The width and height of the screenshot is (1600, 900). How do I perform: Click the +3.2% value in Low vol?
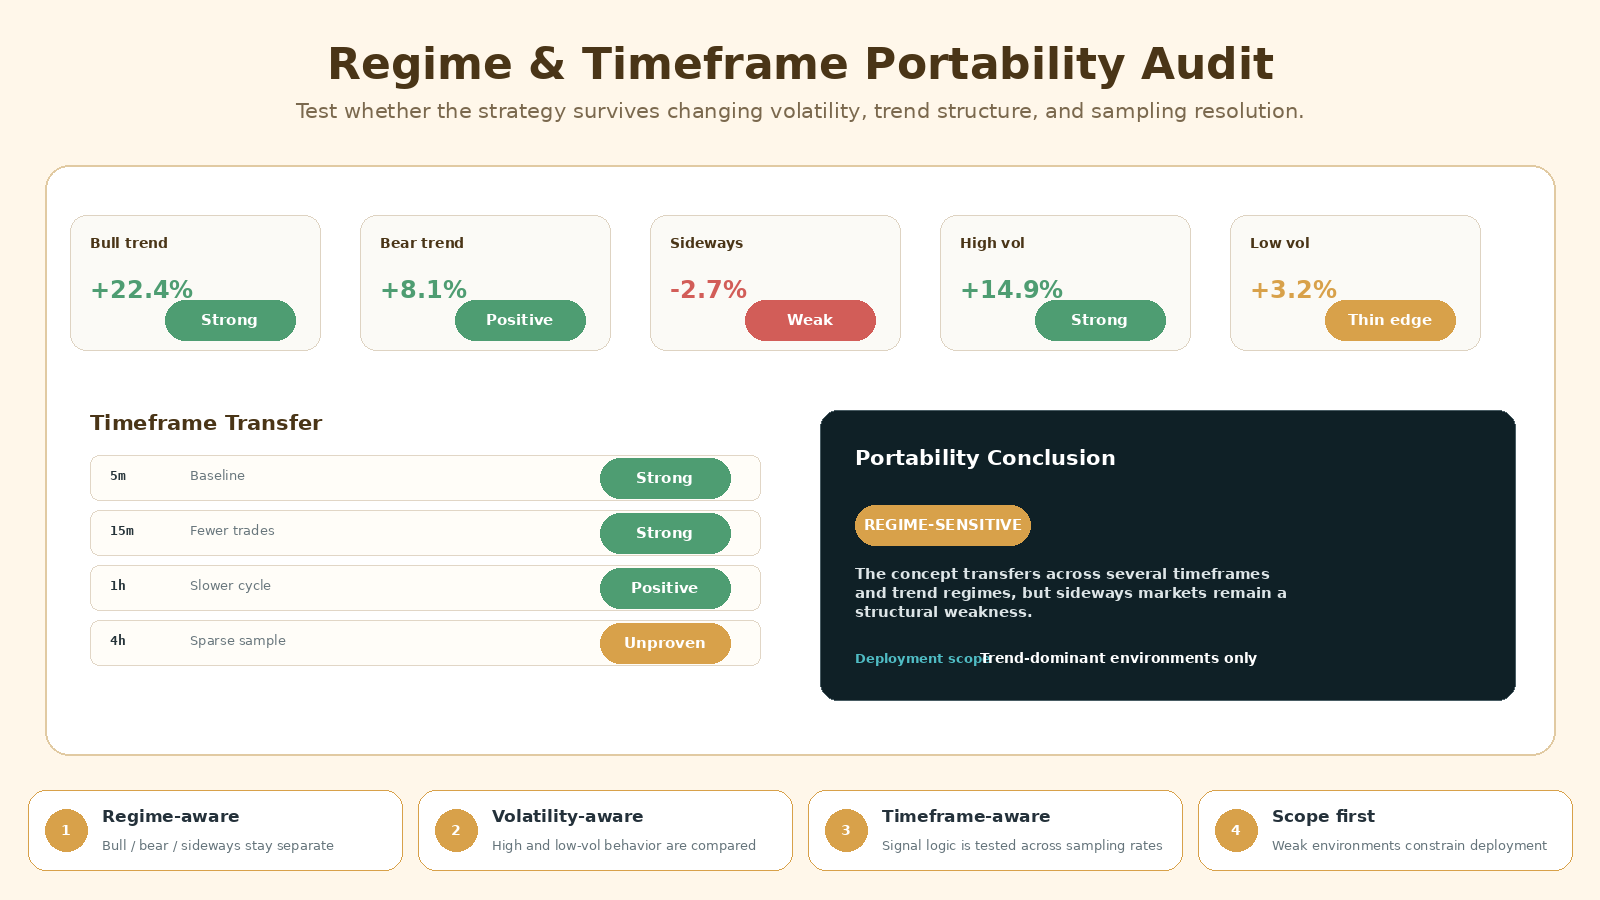(1293, 290)
